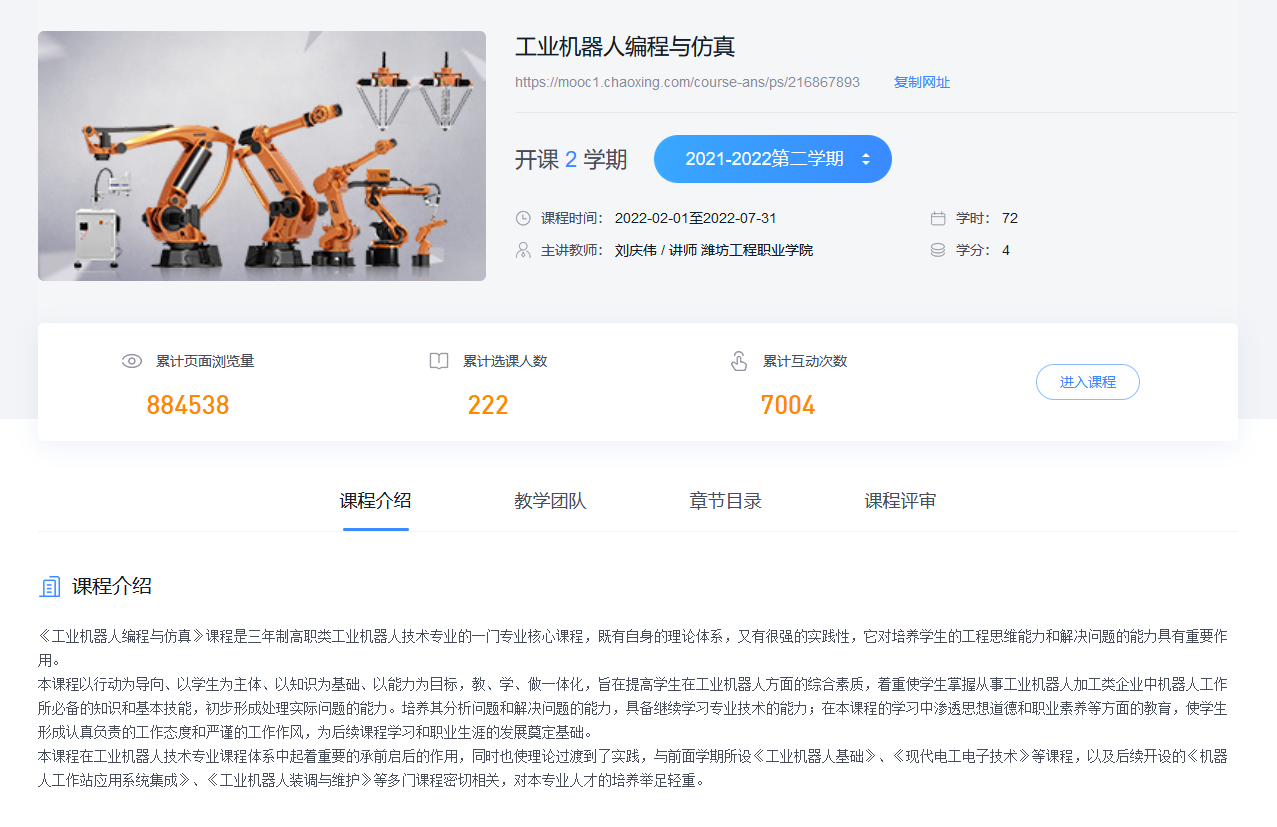Image resolution: width=1277 pixels, height=827 pixels.
Task: Click the 学分 value 4
Action: (1006, 250)
